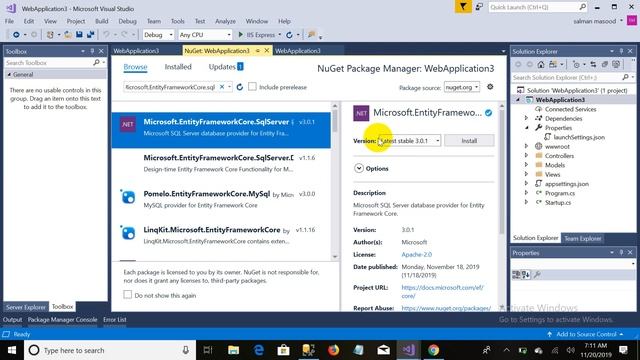Screen dimensions: 640x360
Task: Clear the NuGet search box text
Action: click(x=222, y=87)
